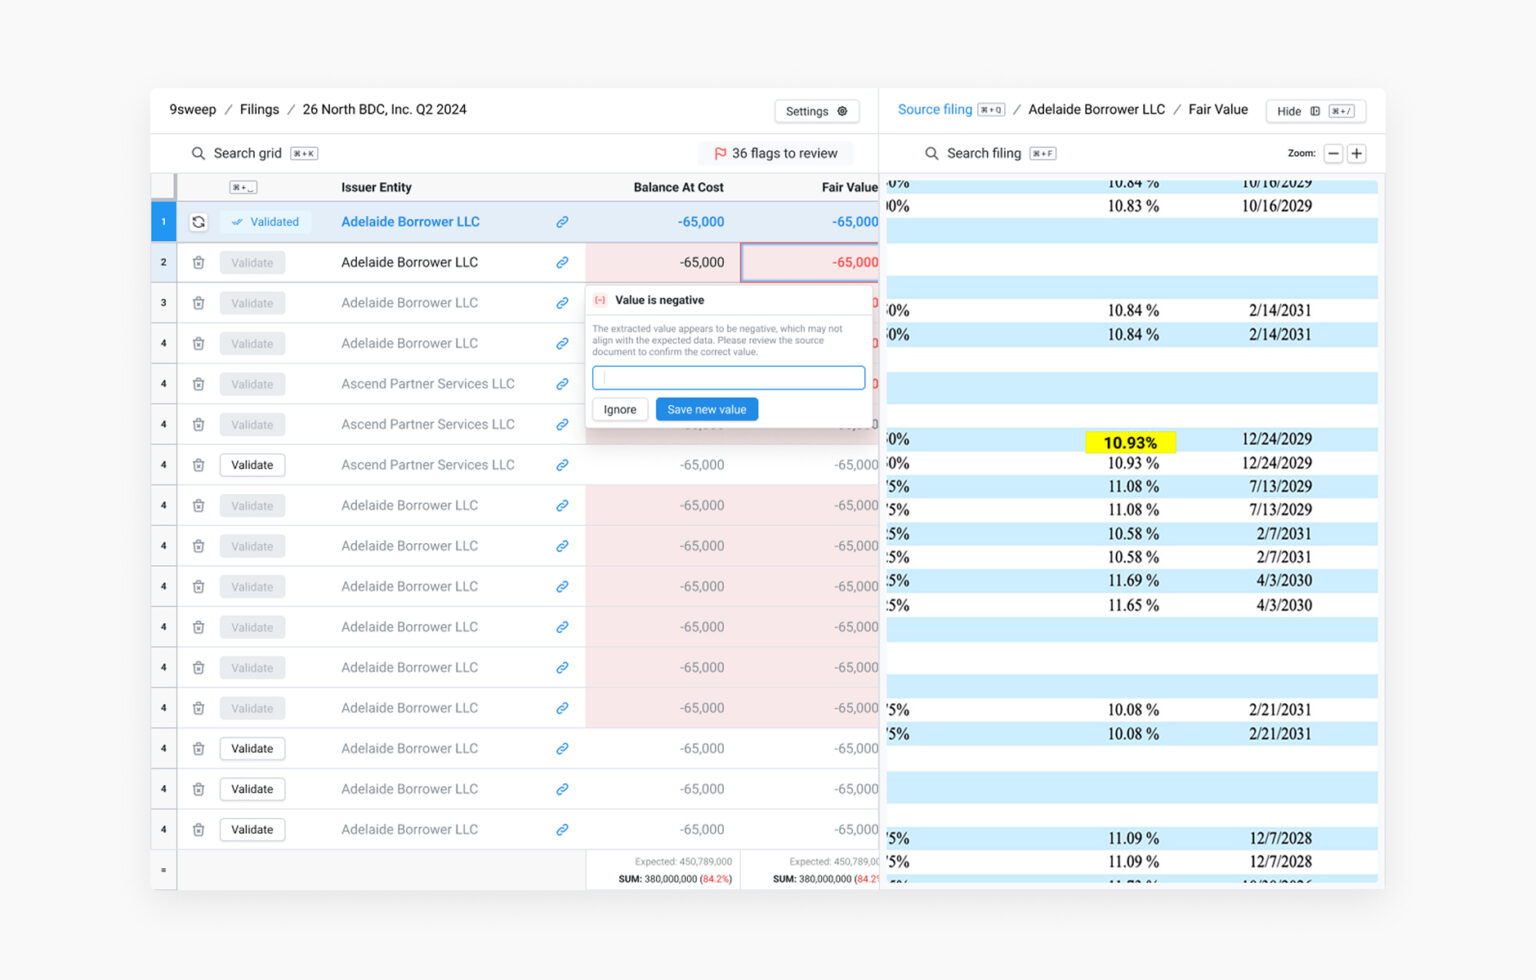Click Issuer Entity column header
The image size is (1536, 980).
pyautogui.click(x=376, y=187)
